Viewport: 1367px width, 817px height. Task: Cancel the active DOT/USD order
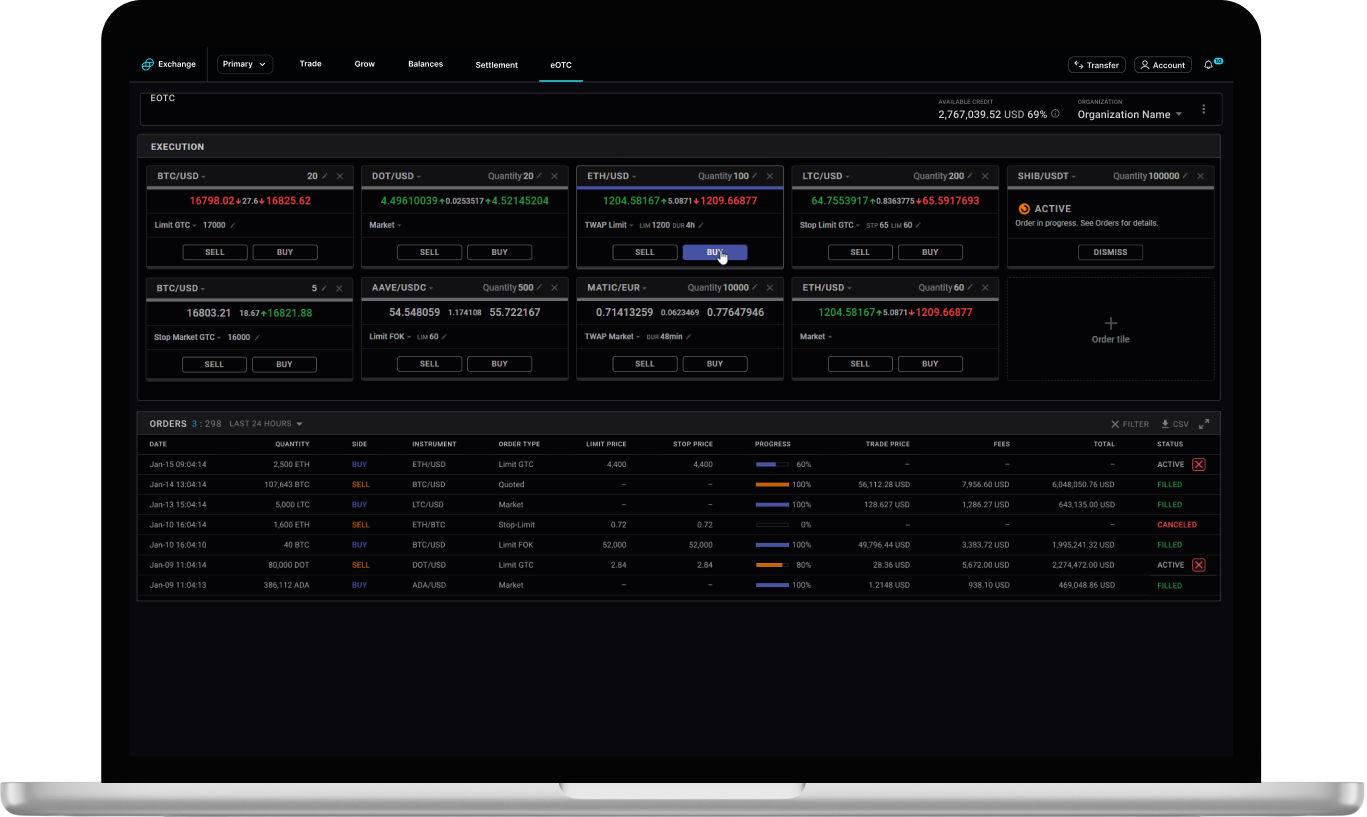pyautogui.click(x=1198, y=565)
